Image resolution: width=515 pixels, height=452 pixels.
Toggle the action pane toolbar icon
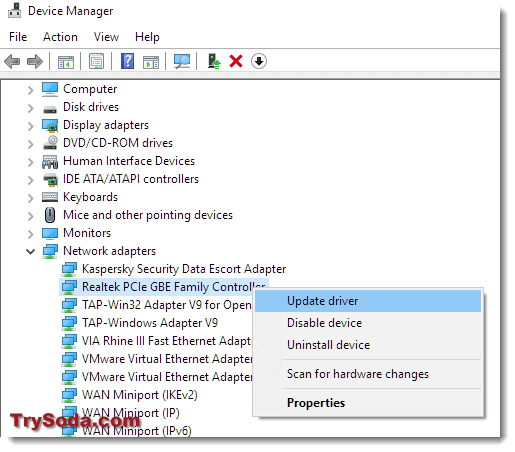[x=151, y=62]
